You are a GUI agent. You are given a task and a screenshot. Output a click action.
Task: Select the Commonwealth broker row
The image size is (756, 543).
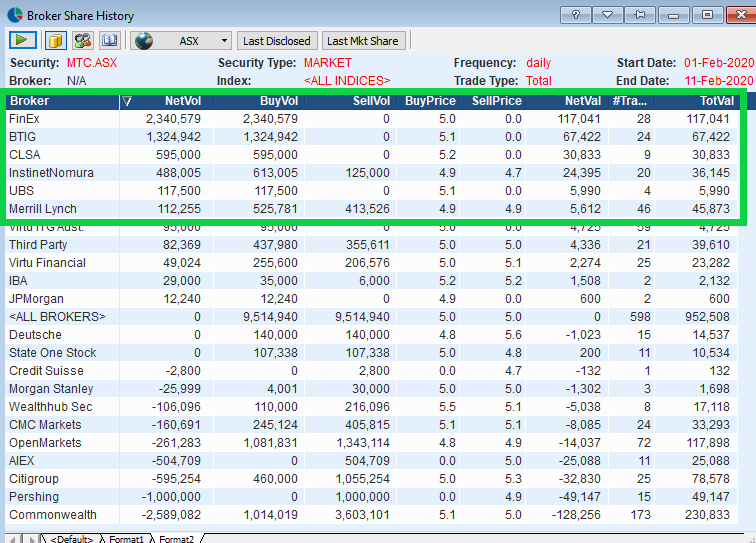(x=372, y=515)
